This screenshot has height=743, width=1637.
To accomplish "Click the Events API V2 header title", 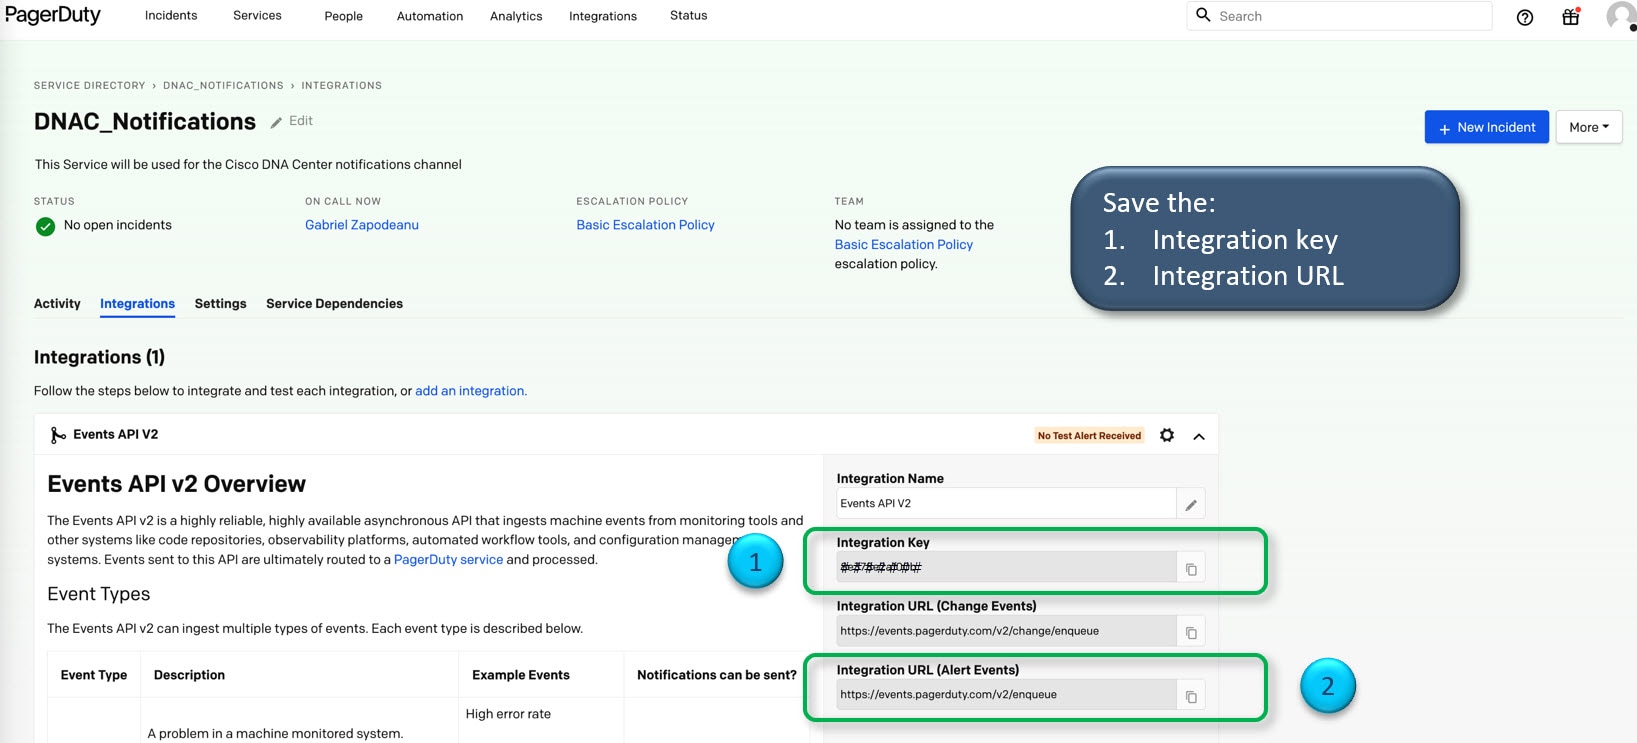I will 116,435.
